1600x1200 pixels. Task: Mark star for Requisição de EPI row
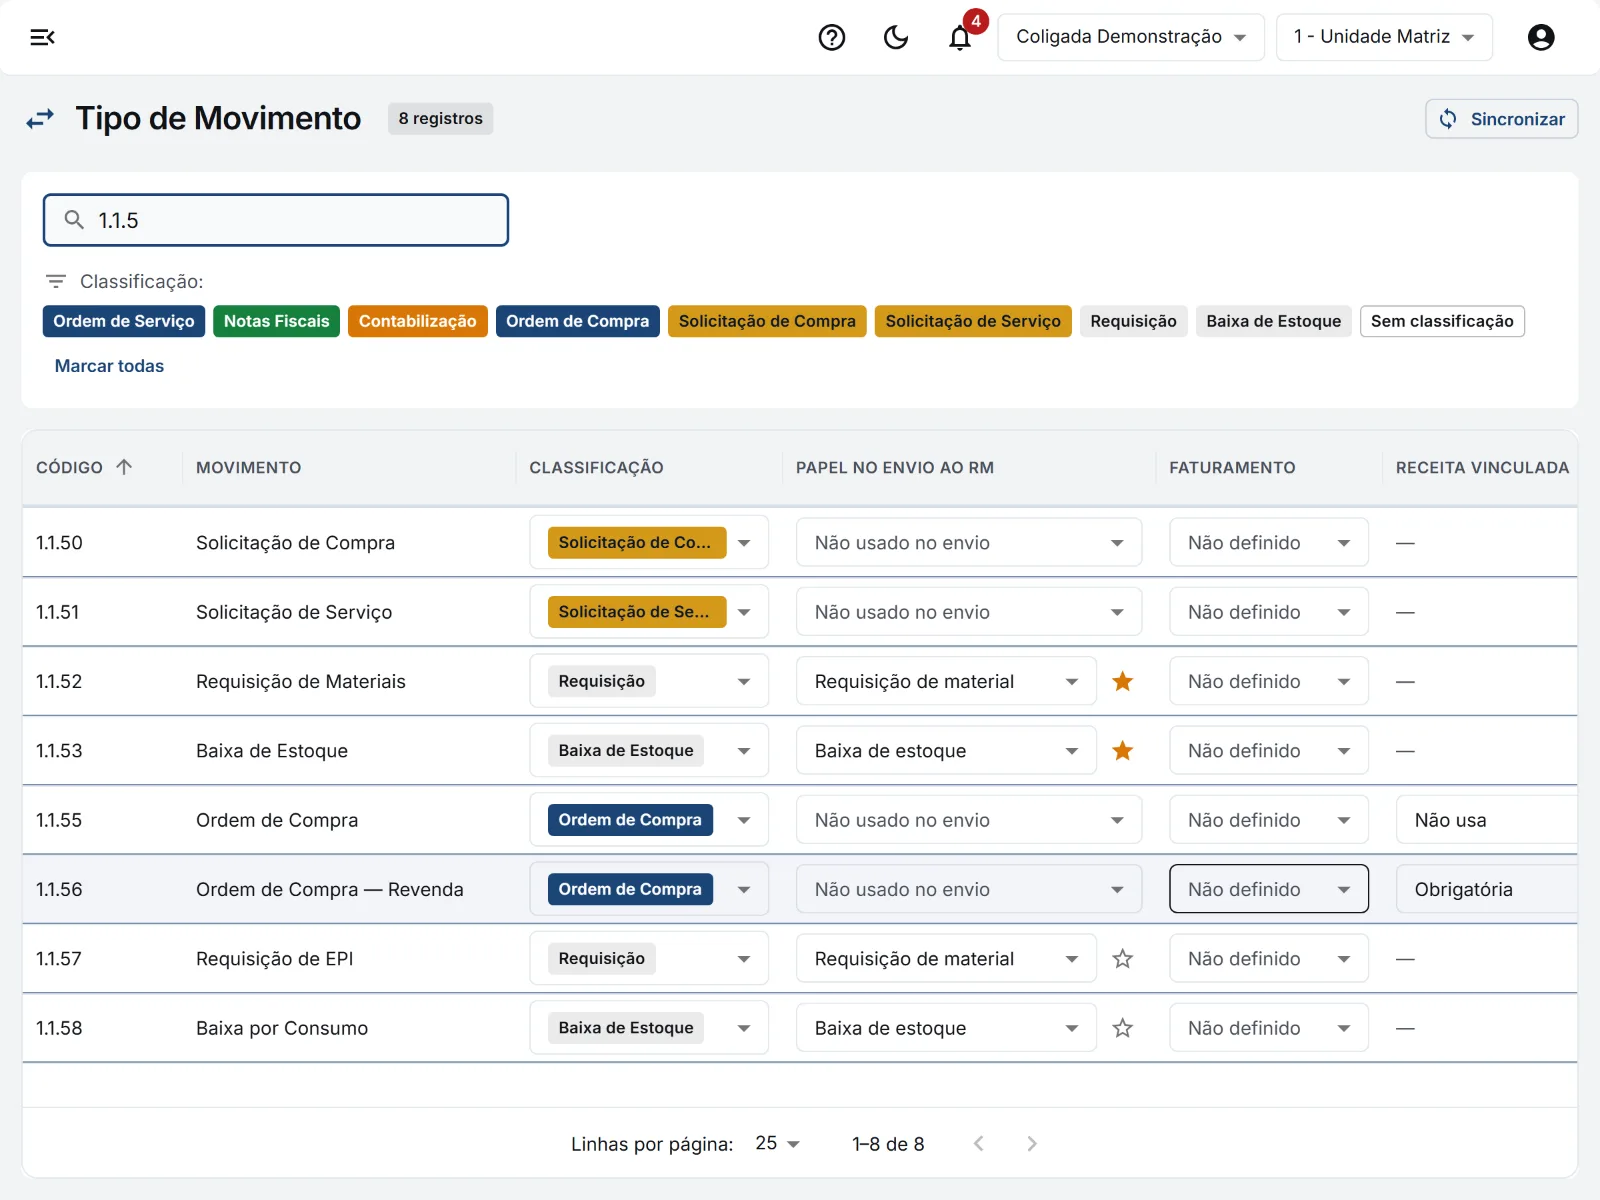click(x=1123, y=958)
